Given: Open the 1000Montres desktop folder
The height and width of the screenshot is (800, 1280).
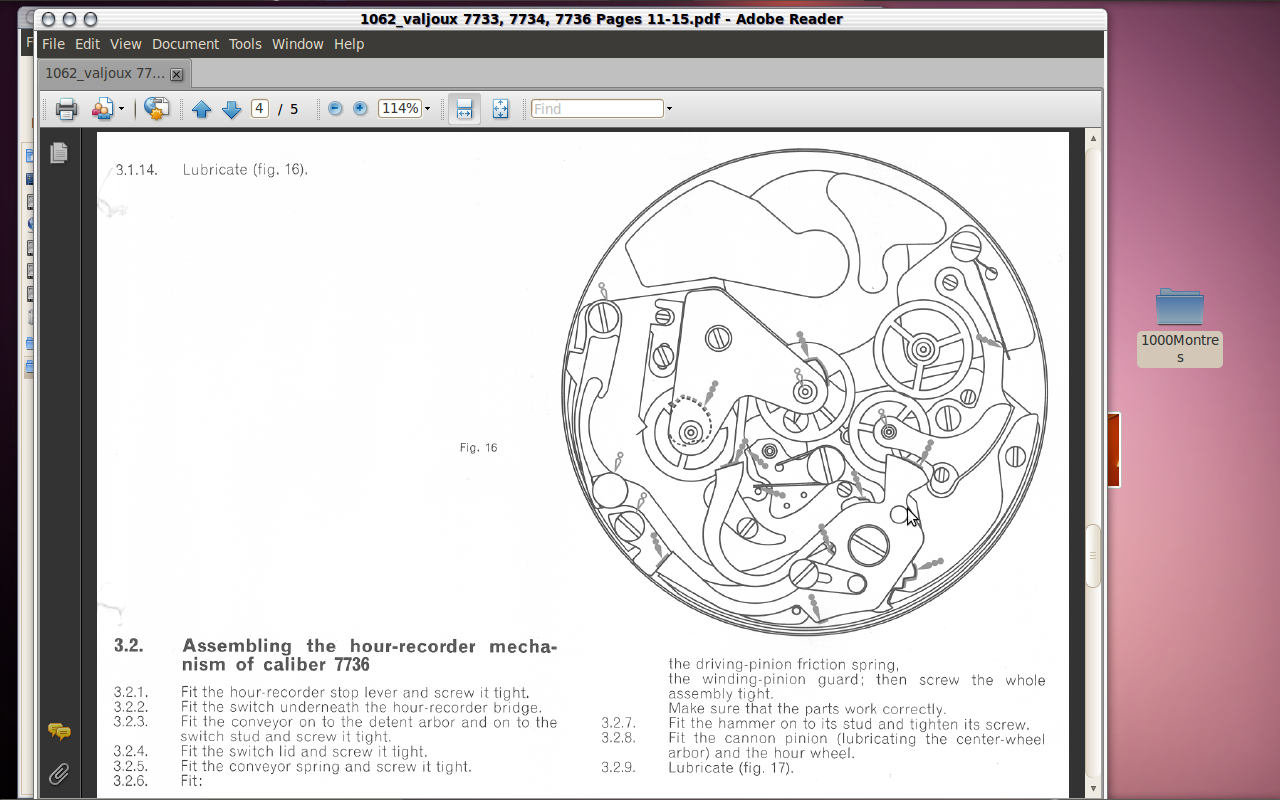Looking at the screenshot, I should tap(1180, 326).
